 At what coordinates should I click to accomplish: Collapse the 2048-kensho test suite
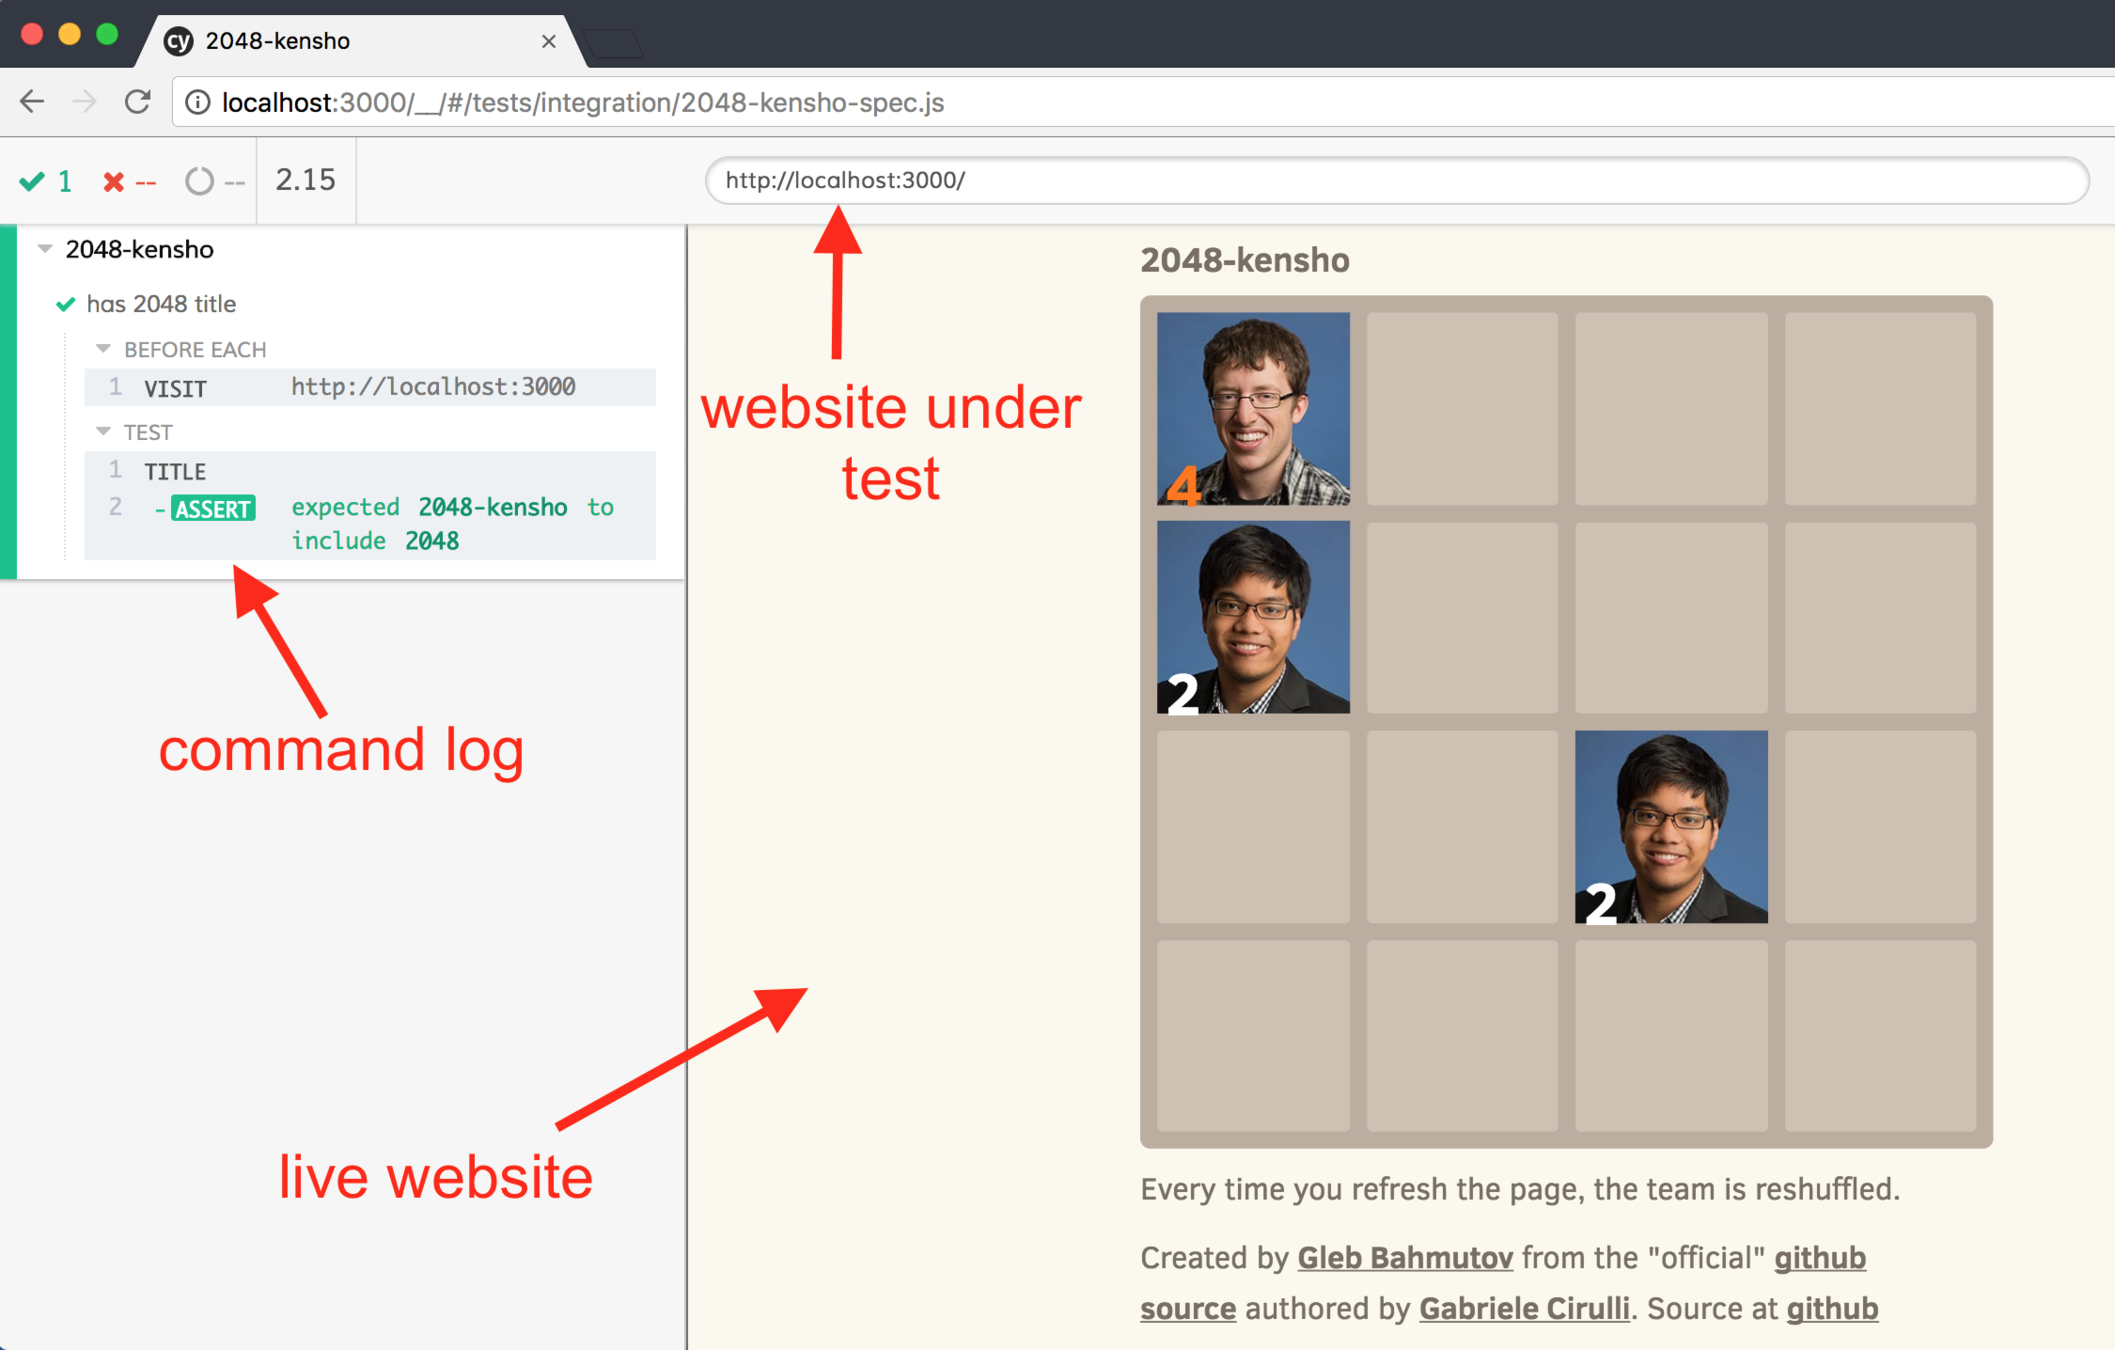(x=45, y=249)
